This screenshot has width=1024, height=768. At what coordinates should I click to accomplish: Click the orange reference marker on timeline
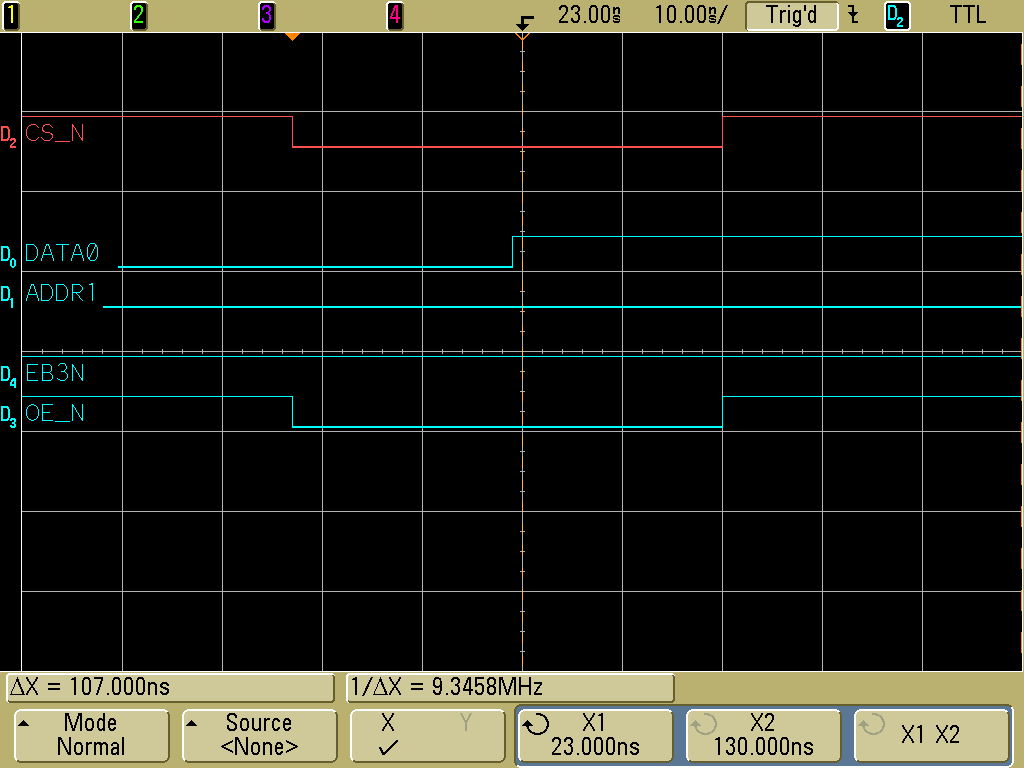[x=292, y=37]
